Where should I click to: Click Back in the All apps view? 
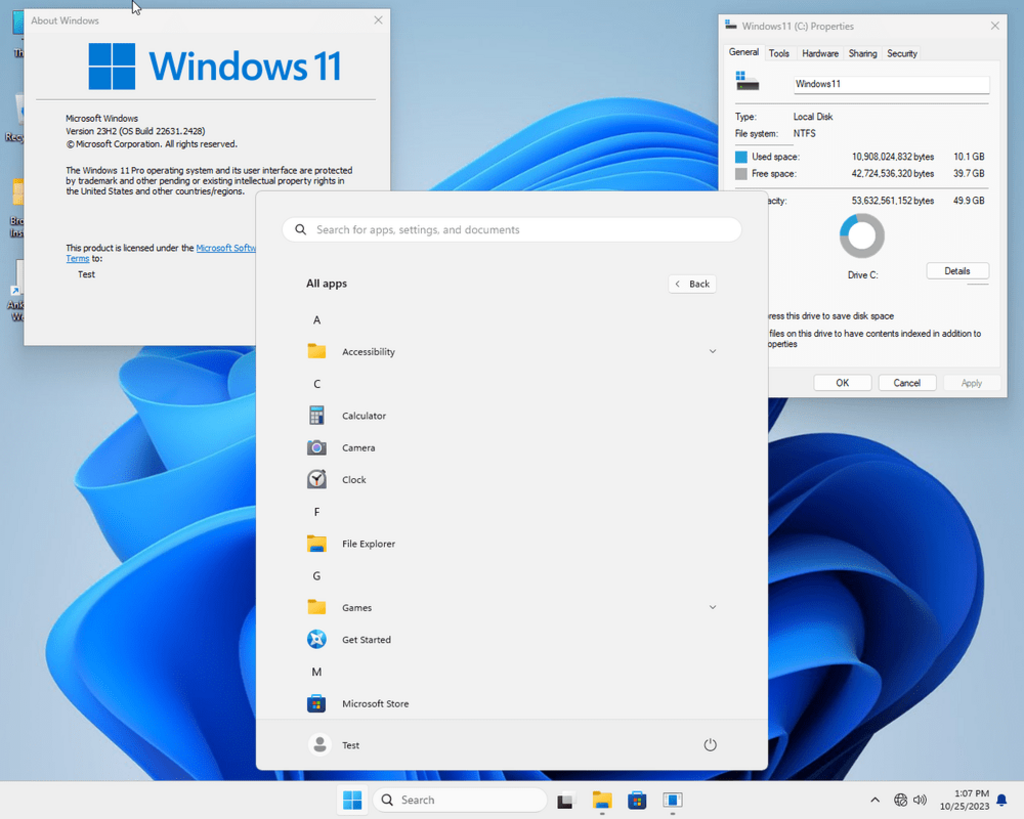(x=692, y=283)
